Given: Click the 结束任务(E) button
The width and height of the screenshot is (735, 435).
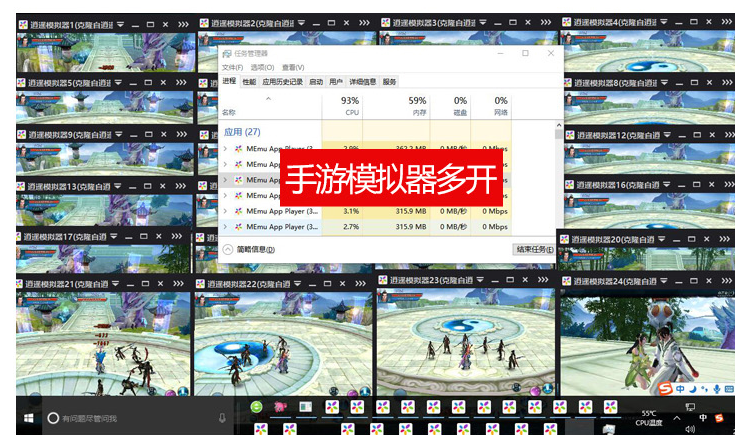Looking at the screenshot, I should pyautogui.click(x=534, y=249).
